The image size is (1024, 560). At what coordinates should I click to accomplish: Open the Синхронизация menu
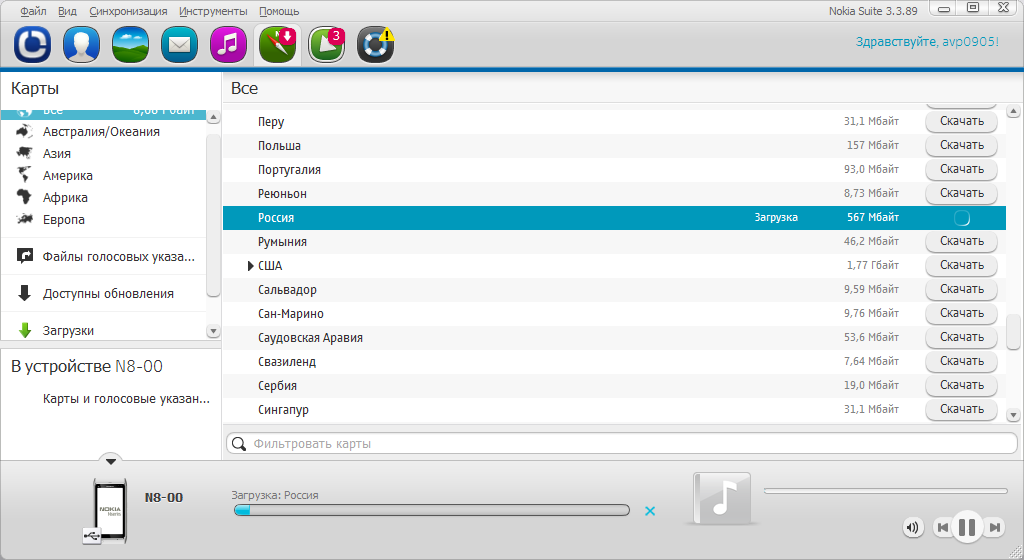[x=128, y=11]
